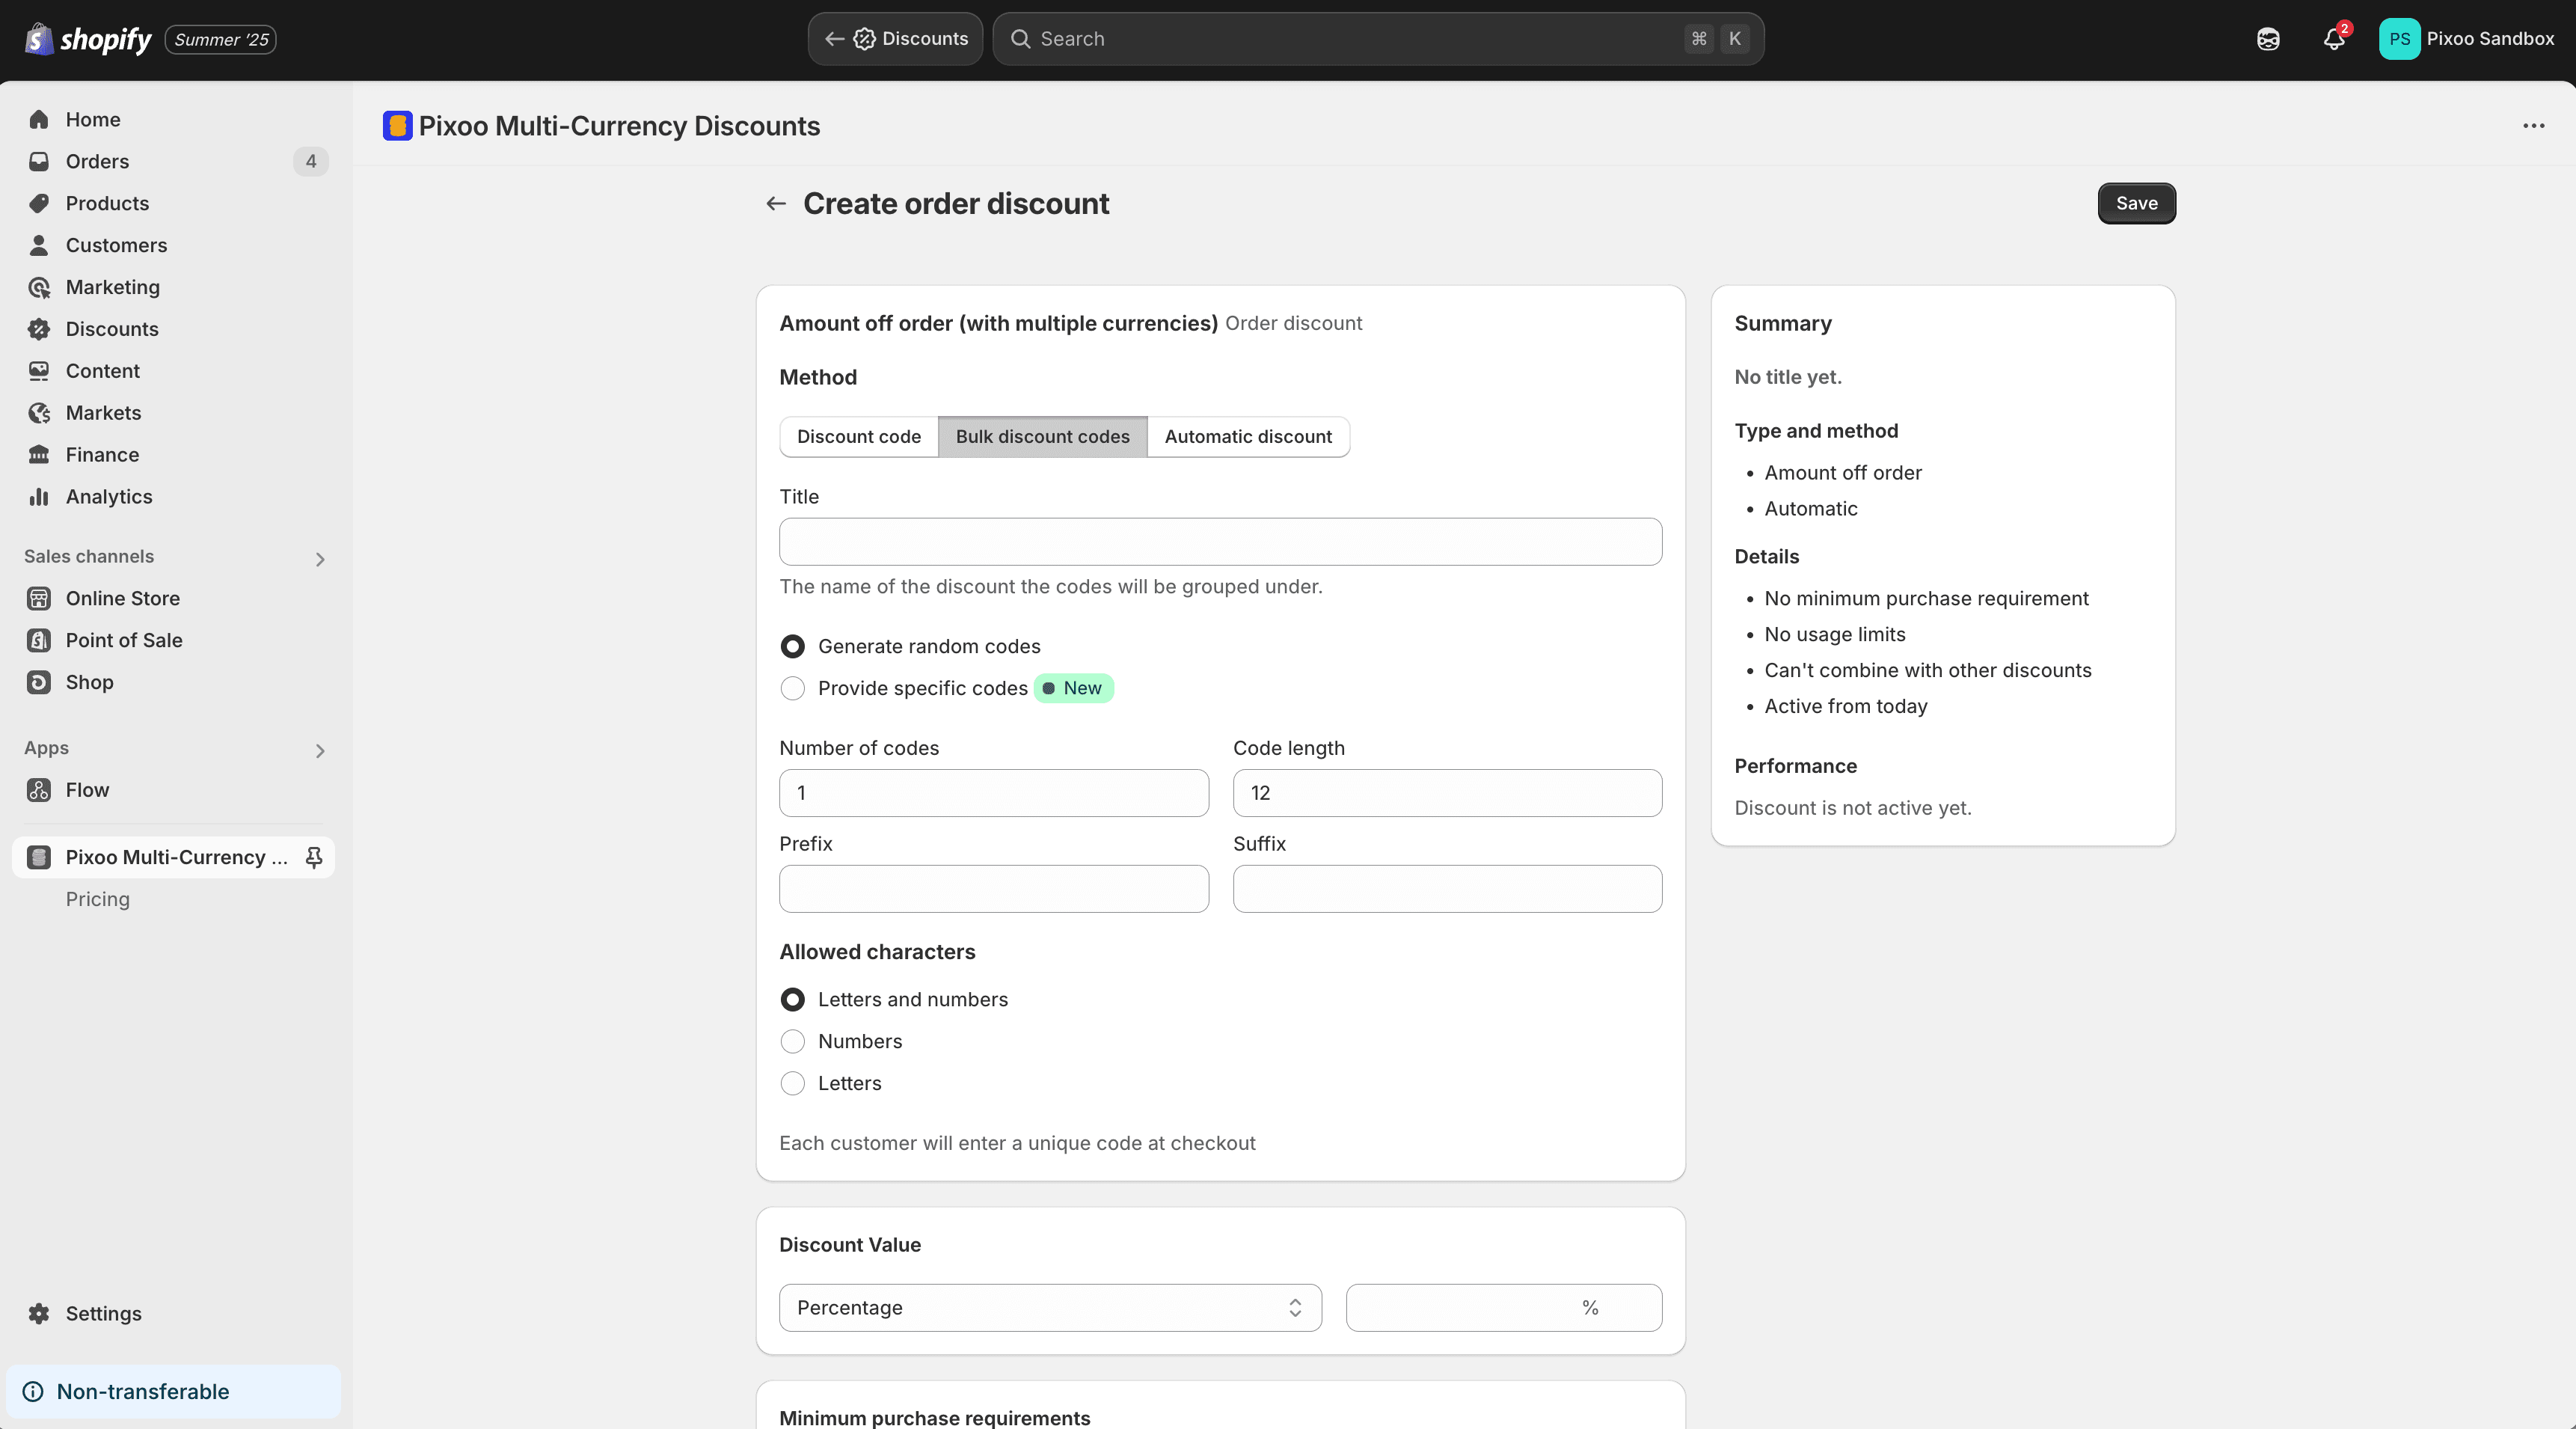Open the Sidekick assistant icon
2576x1429 pixels.
2268,39
